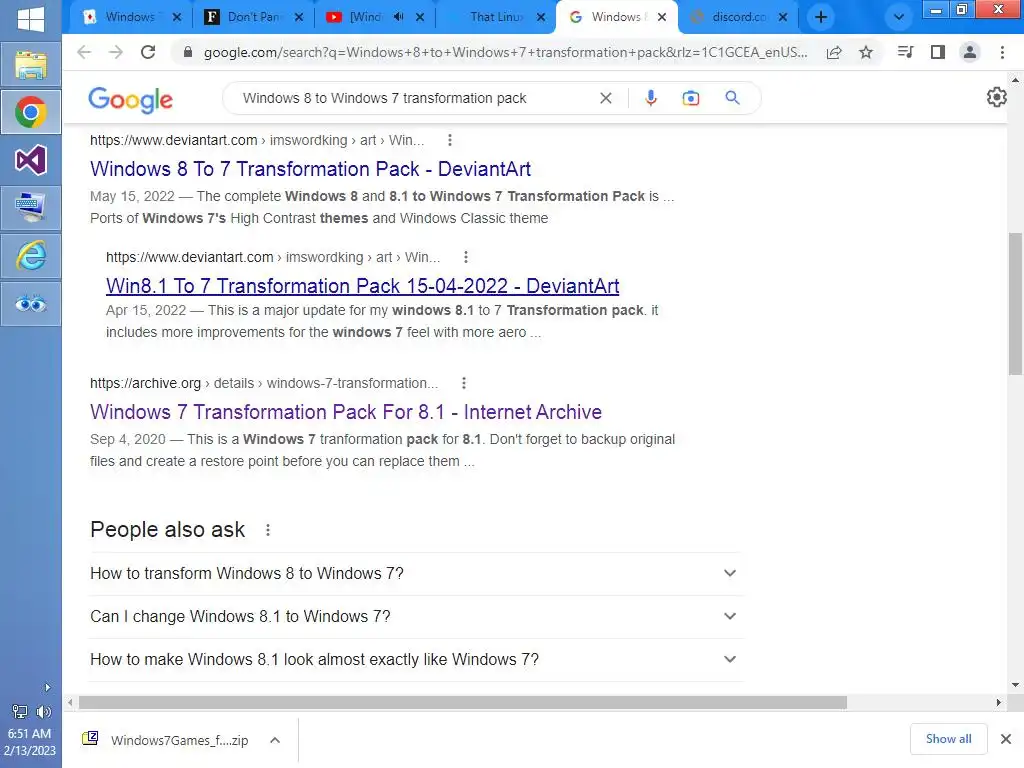Switch to the Don't Pan tab
The image size is (1024, 768).
tap(251, 17)
